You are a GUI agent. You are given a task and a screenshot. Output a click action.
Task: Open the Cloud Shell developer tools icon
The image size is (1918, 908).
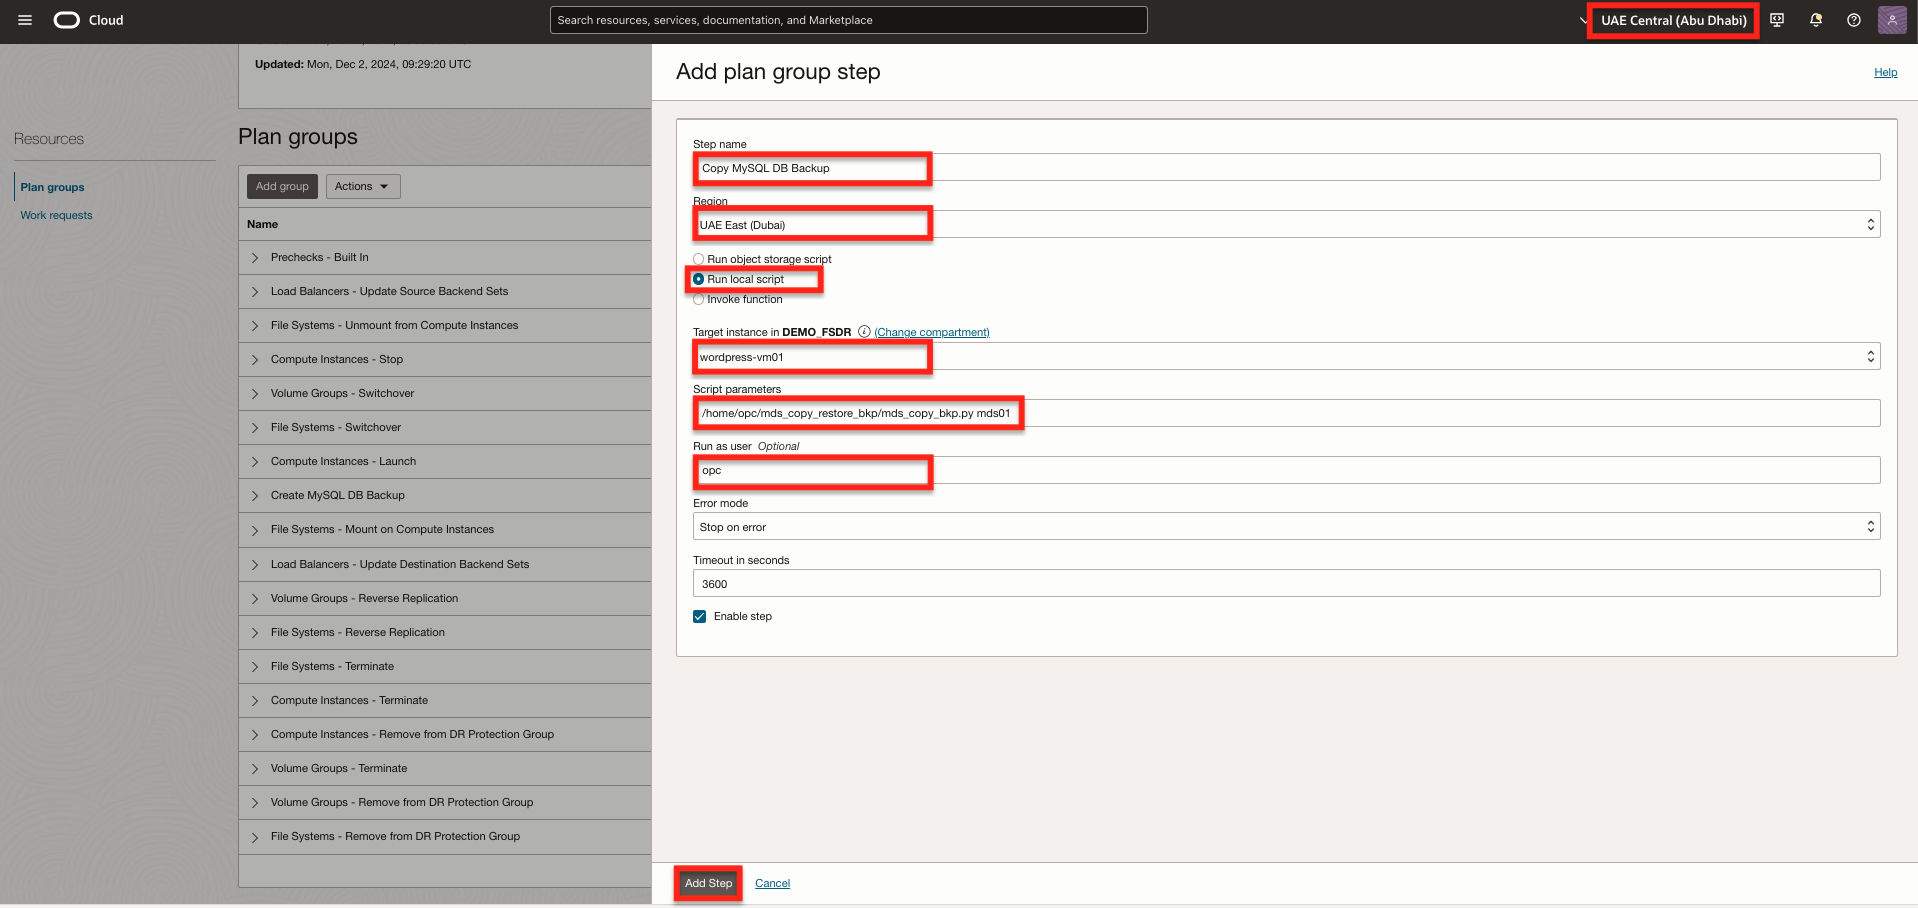pos(1777,20)
